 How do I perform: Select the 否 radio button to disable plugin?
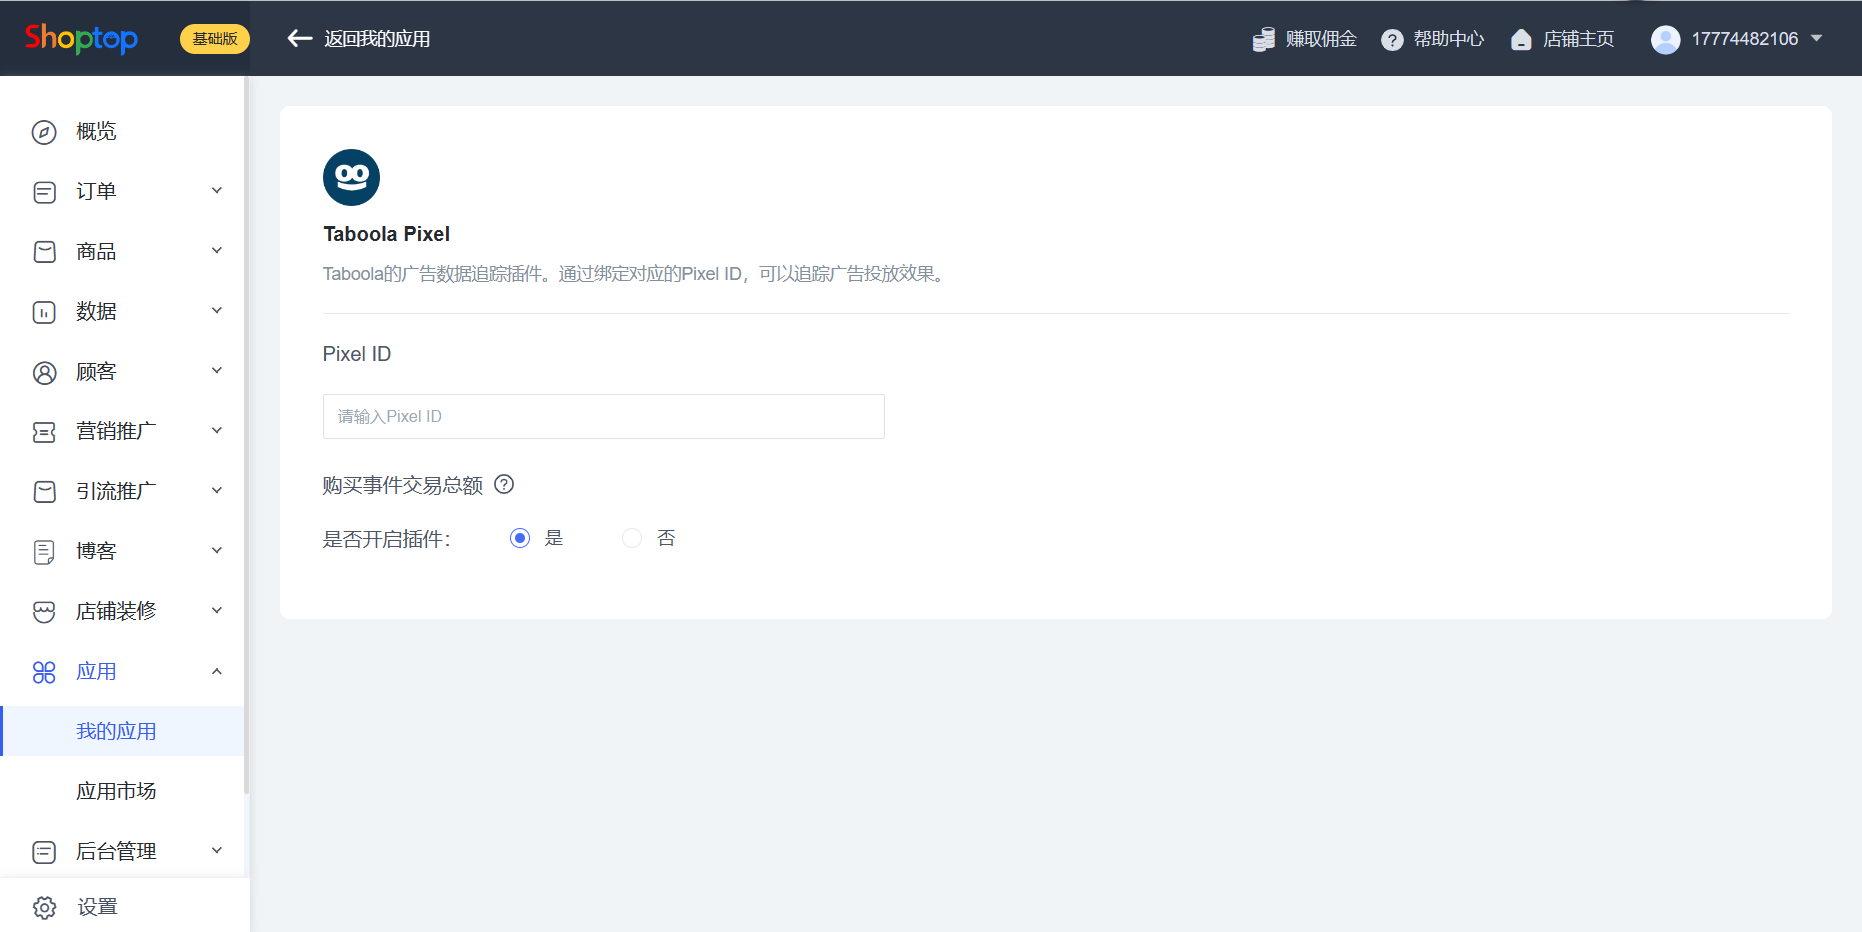pyautogui.click(x=632, y=539)
